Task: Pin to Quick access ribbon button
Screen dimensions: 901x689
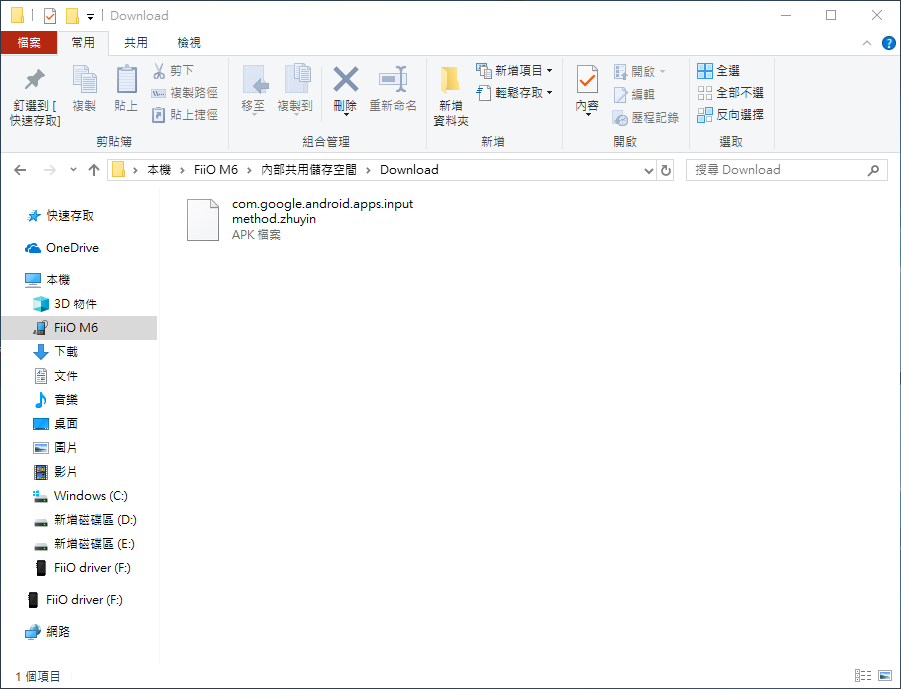Action: click(x=34, y=95)
